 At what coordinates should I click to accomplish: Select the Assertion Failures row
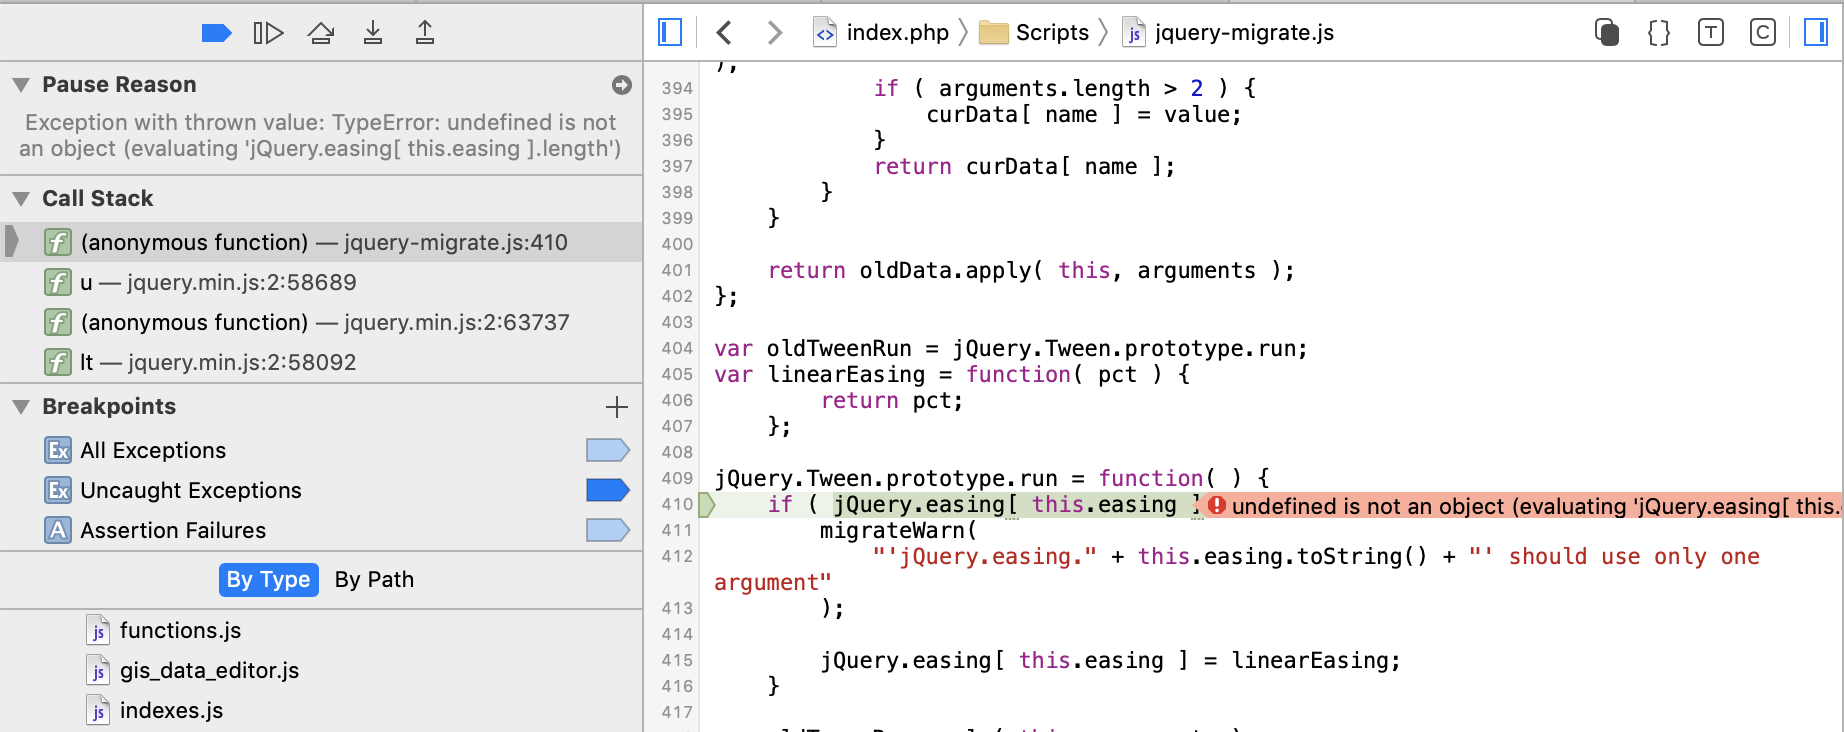pyautogui.click(x=321, y=530)
